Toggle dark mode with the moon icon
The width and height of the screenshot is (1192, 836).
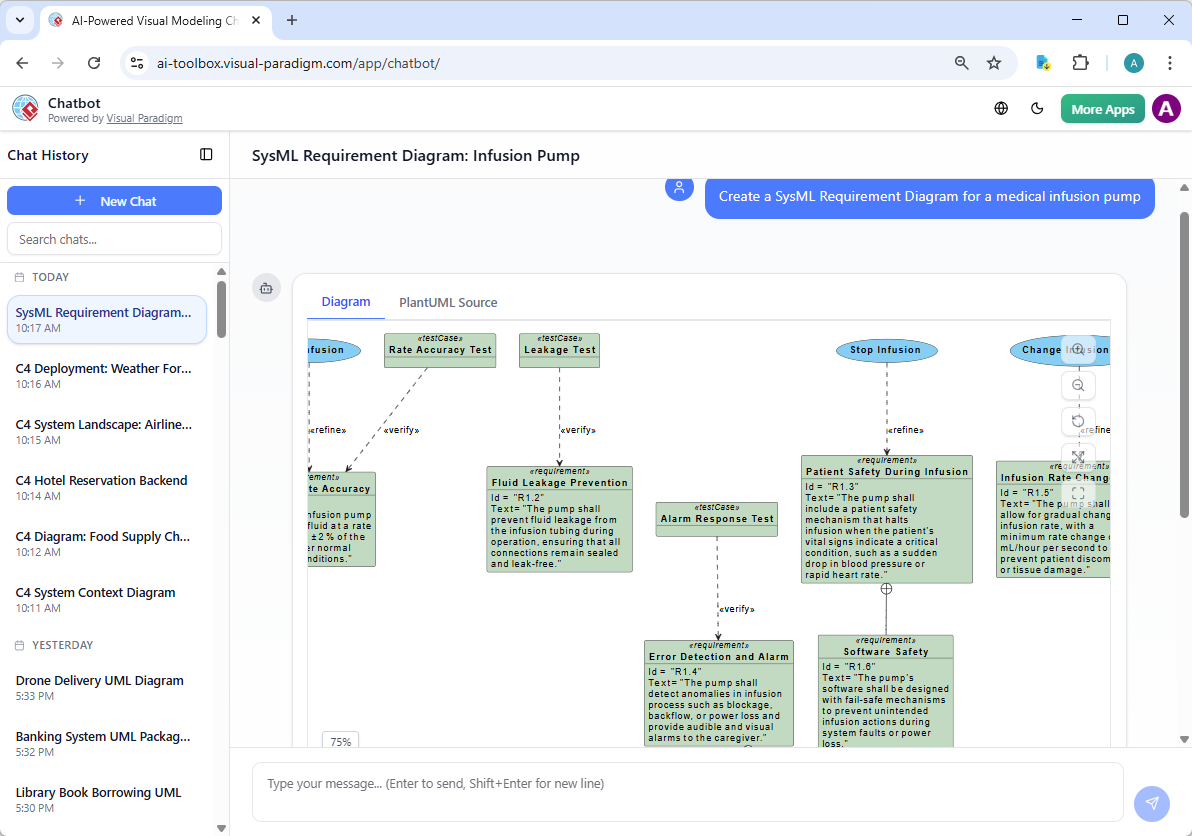pyautogui.click(x=1037, y=108)
